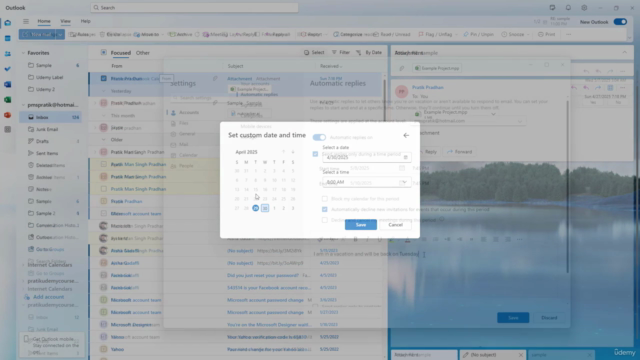The width and height of the screenshot is (640, 360).
Task: Click Add account in folder pane
Action: click(48, 297)
